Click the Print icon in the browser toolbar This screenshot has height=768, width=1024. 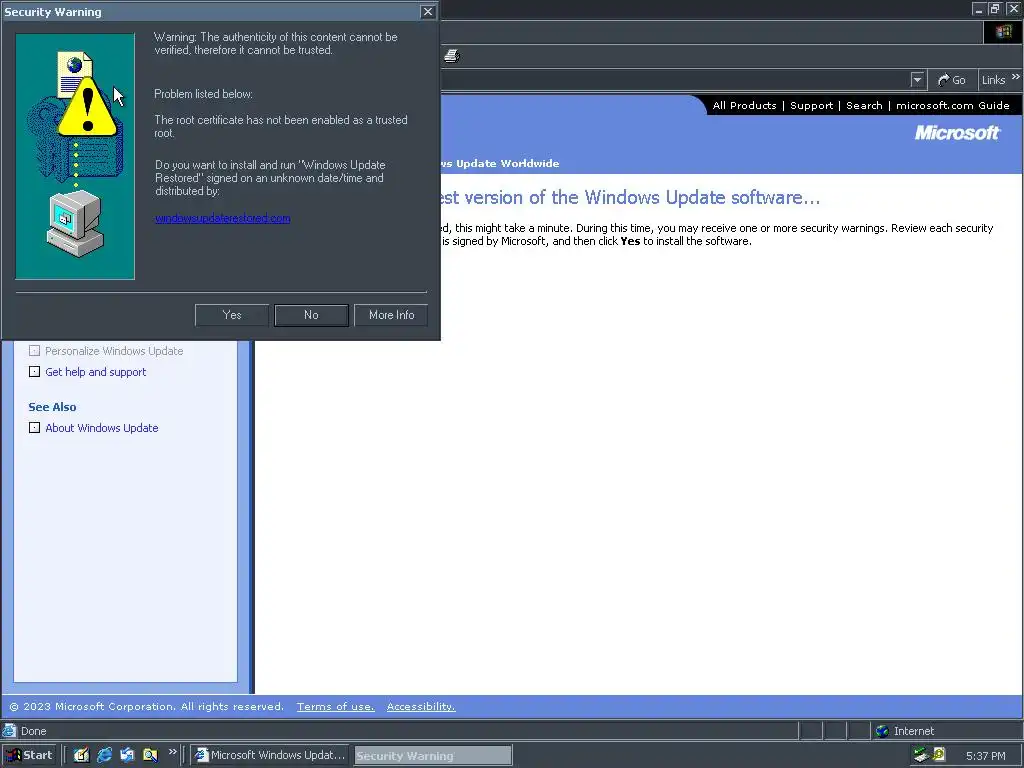pos(452,56)
